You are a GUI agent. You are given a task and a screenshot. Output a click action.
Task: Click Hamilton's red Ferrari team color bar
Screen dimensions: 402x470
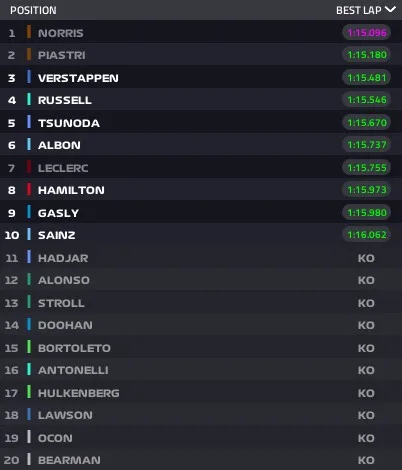(29, 189)
